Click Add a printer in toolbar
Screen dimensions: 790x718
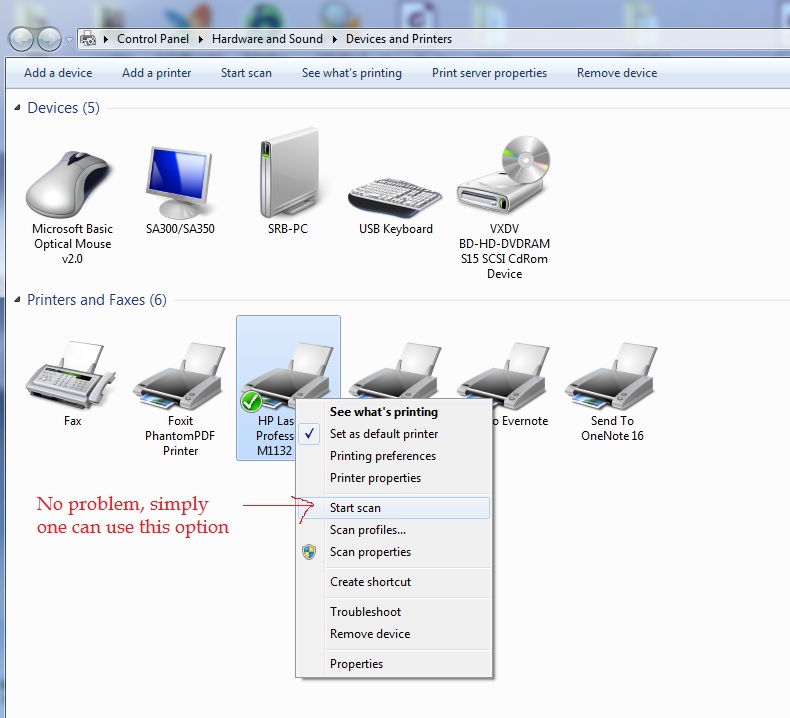[x=156, y=73]
